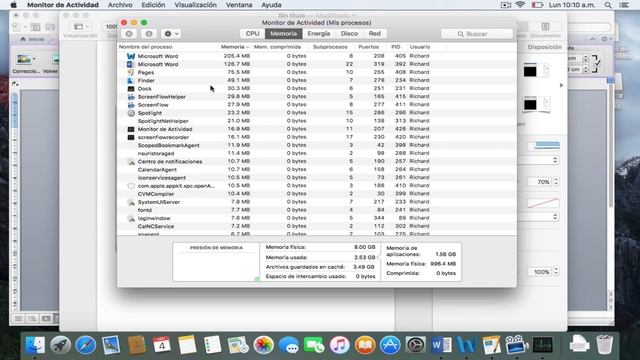Click the 70% stepper in Pages sidebar
Screen dimensions: 640x360
click(x=556, y=182)
